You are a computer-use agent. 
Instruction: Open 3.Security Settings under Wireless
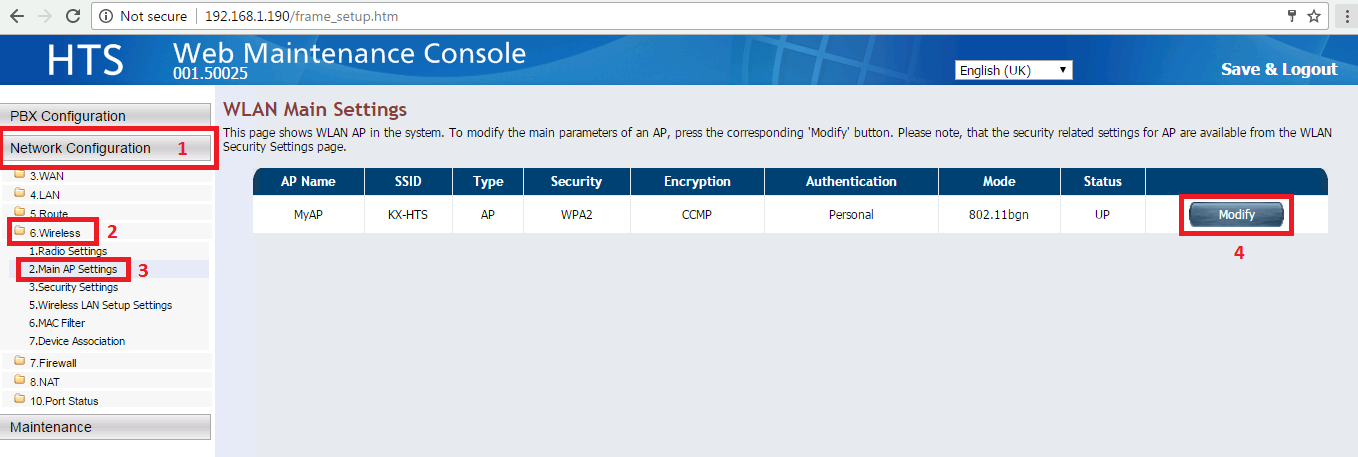click(73, 287)
